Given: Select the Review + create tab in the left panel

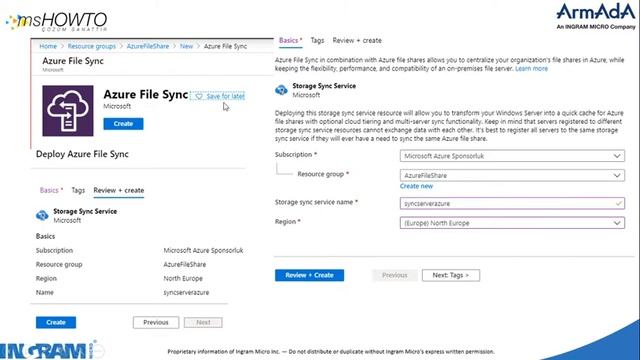Looking at the screenshot, I should (118, 190).
